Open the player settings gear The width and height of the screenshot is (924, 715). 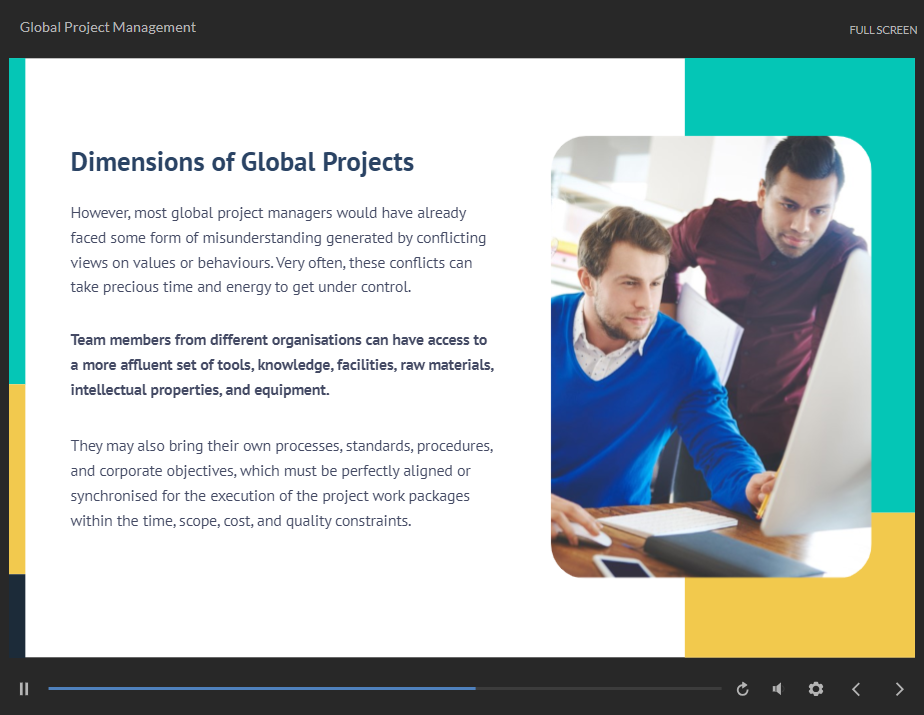816,689
